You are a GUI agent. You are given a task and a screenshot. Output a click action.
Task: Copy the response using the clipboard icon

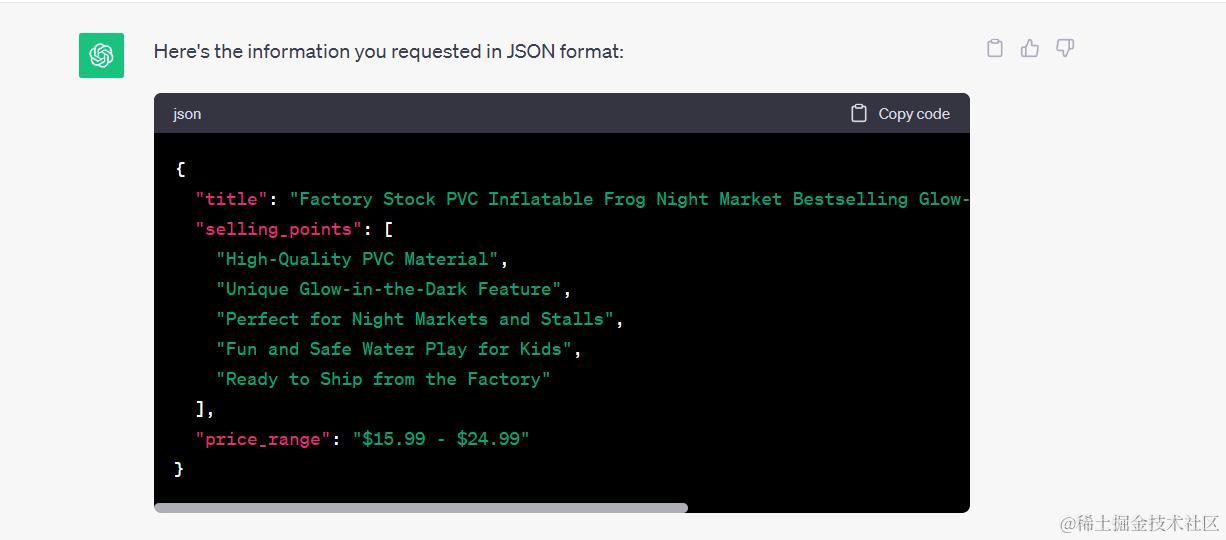[995, 48]
